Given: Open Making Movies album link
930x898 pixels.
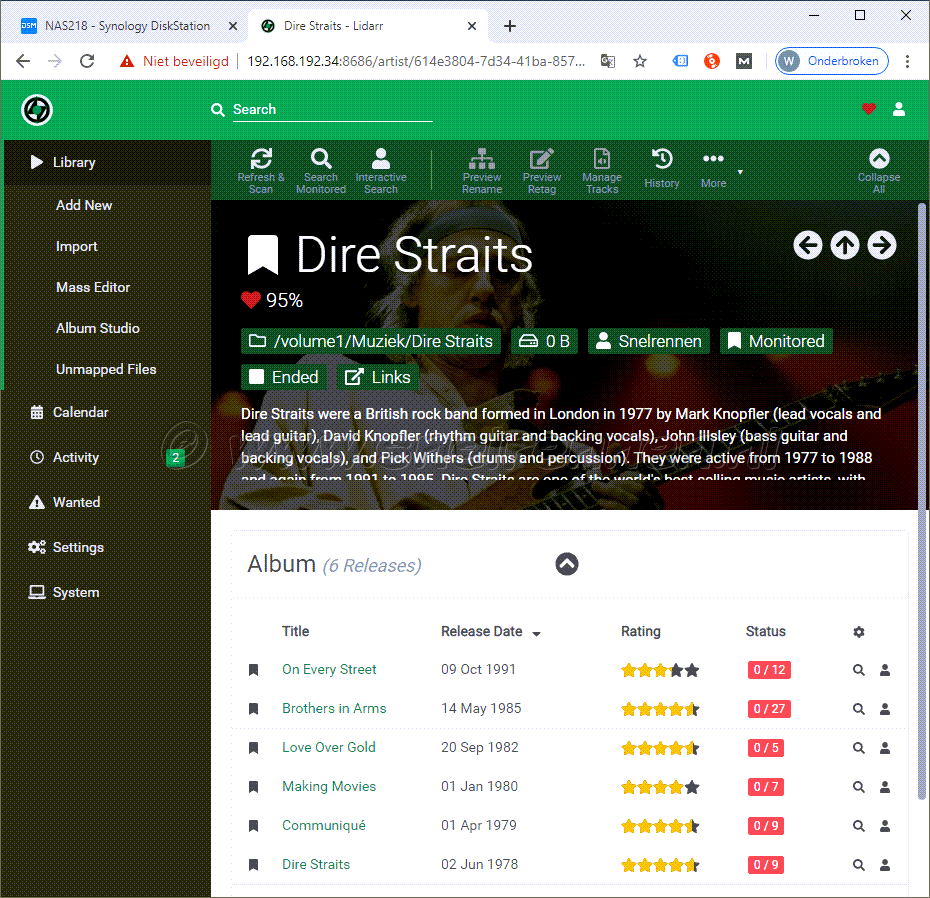Looking at the screenshot, I should click(329, 786).
